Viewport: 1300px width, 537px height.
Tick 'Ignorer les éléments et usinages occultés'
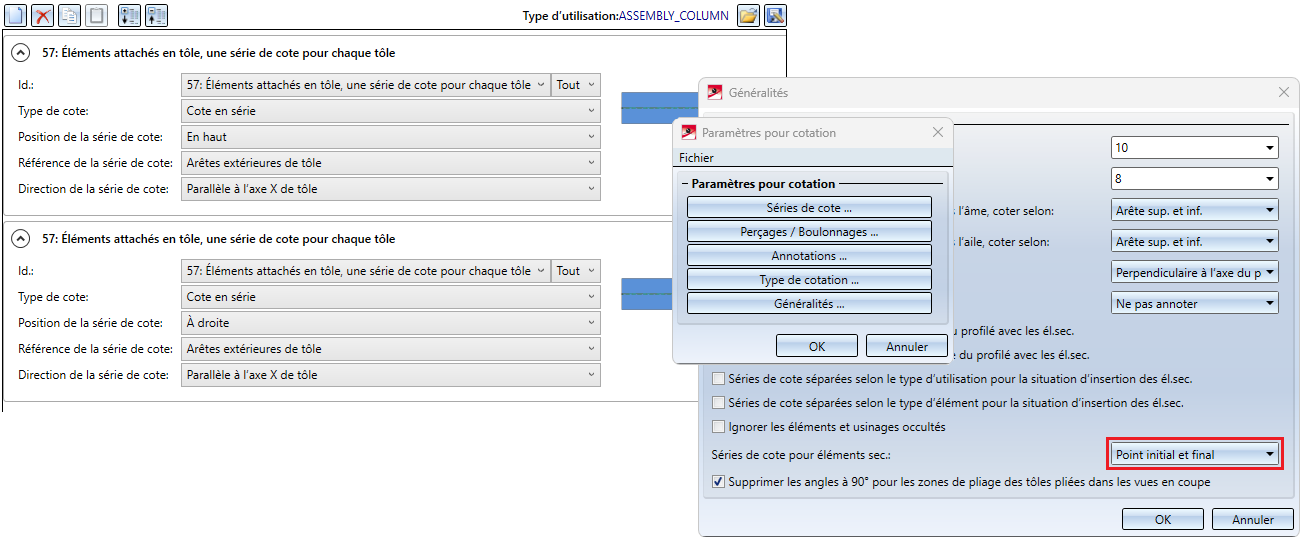point(718,427)
